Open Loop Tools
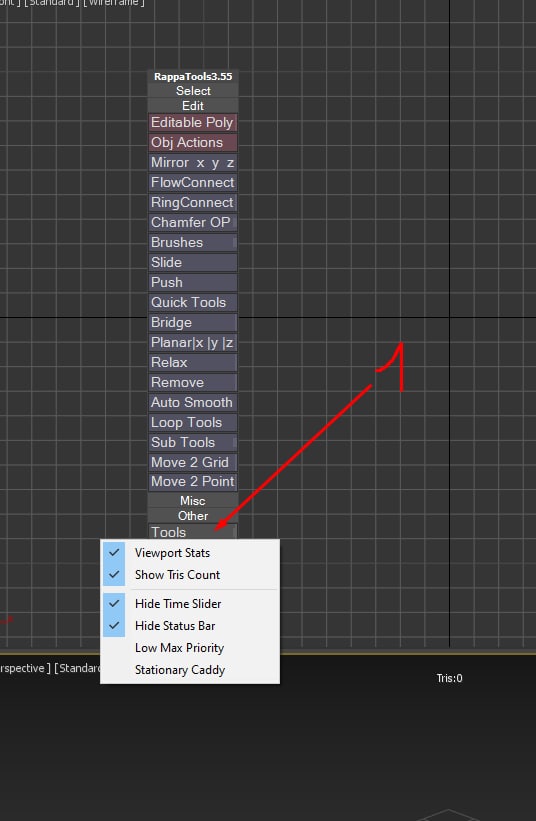536x821 pixels. [x=193, y=422]
